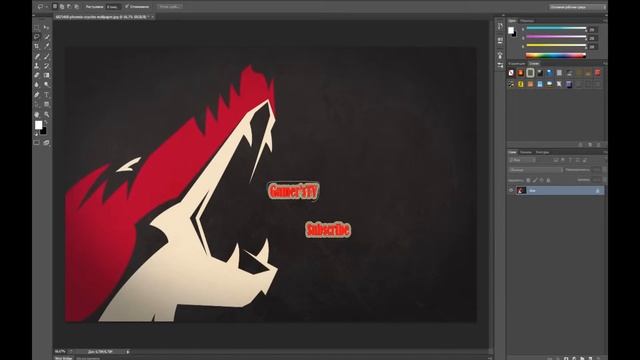Select the Eraser tool
This screenshot has width=640, height=360.
[37, 75]
